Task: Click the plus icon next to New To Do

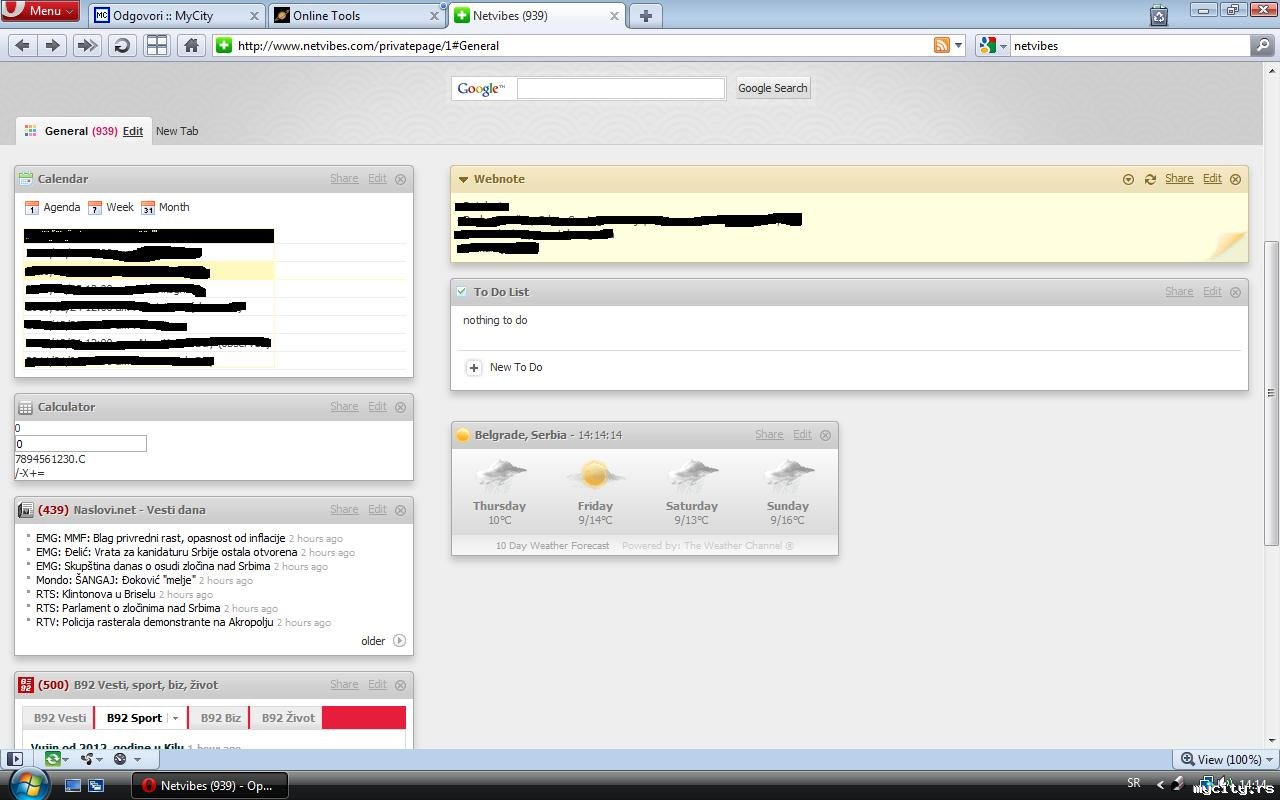Action: 474,368
